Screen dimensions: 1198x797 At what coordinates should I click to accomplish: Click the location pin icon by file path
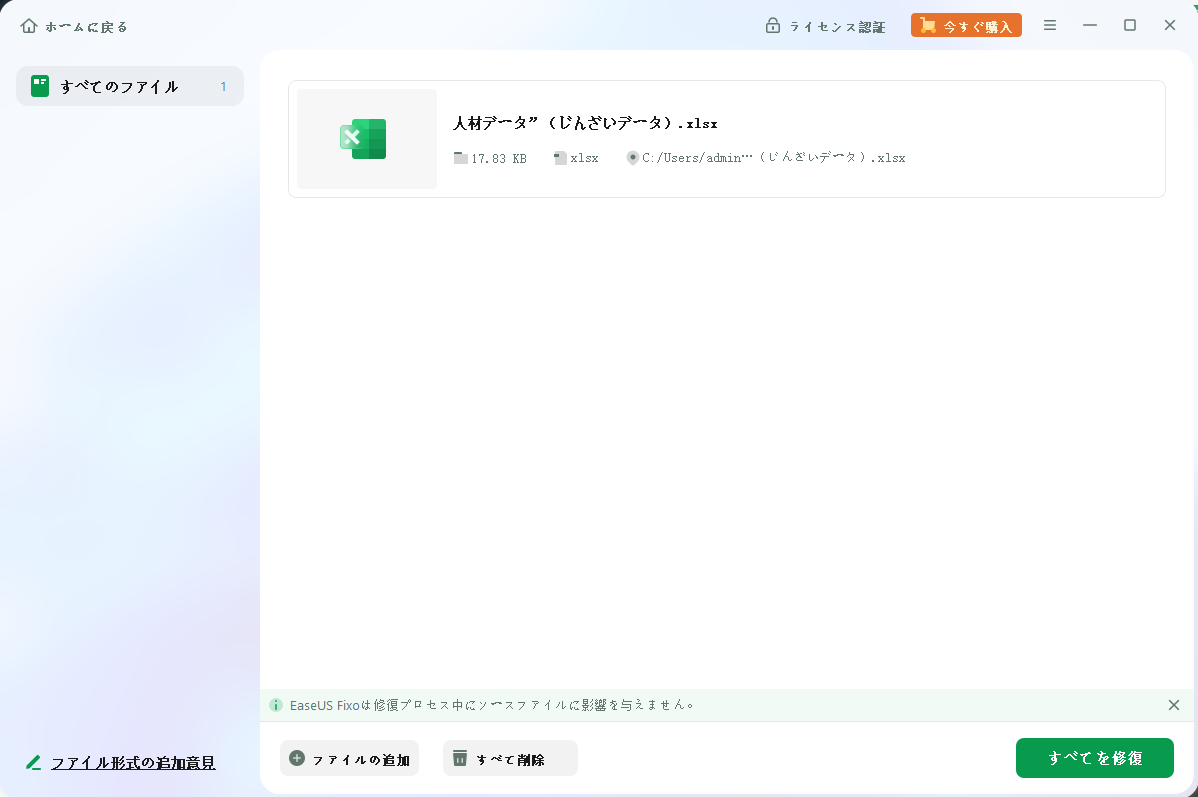[x=632, y=158]
